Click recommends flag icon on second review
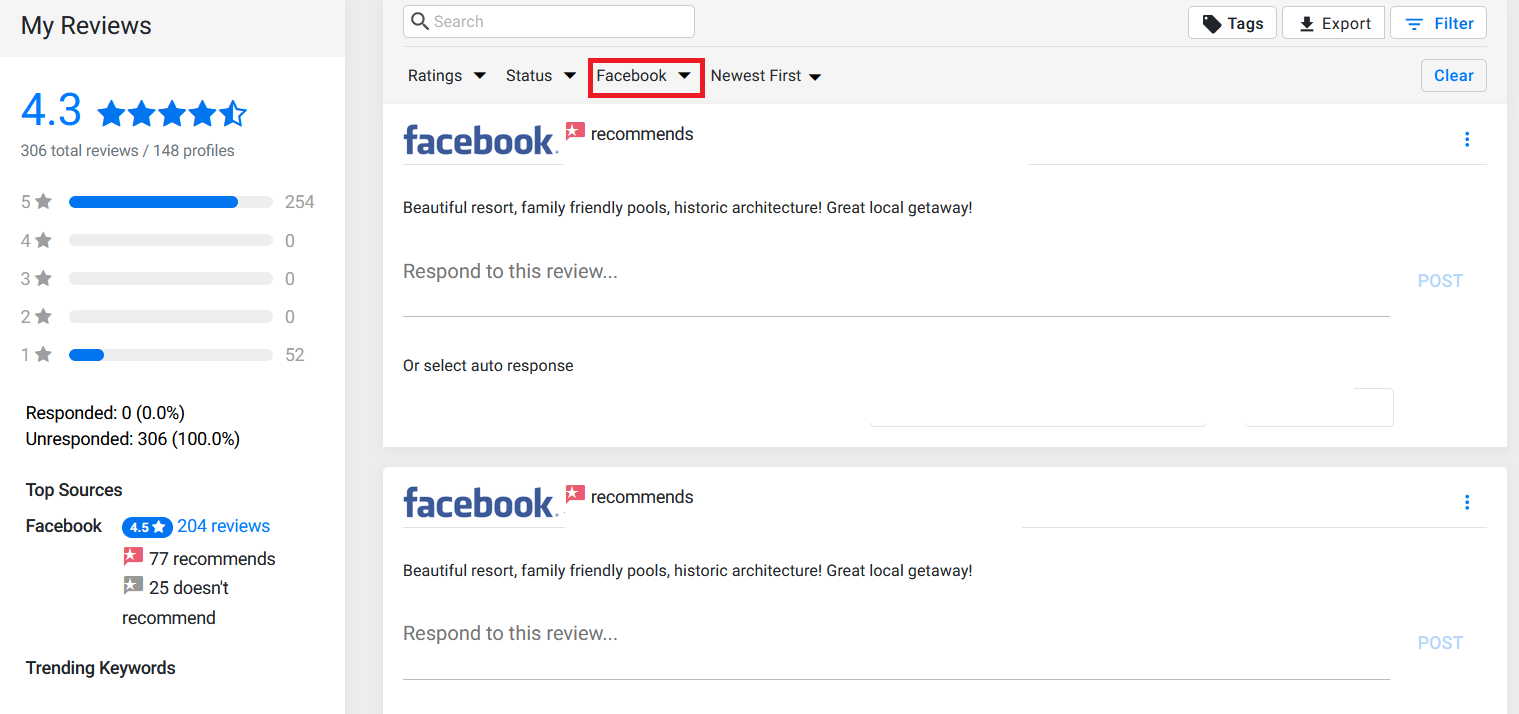 575,494
